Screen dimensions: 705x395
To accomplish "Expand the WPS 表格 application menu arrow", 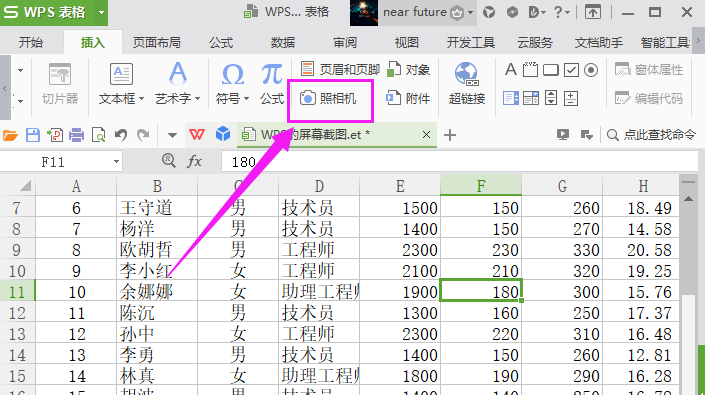I will (x=102, y=12).
